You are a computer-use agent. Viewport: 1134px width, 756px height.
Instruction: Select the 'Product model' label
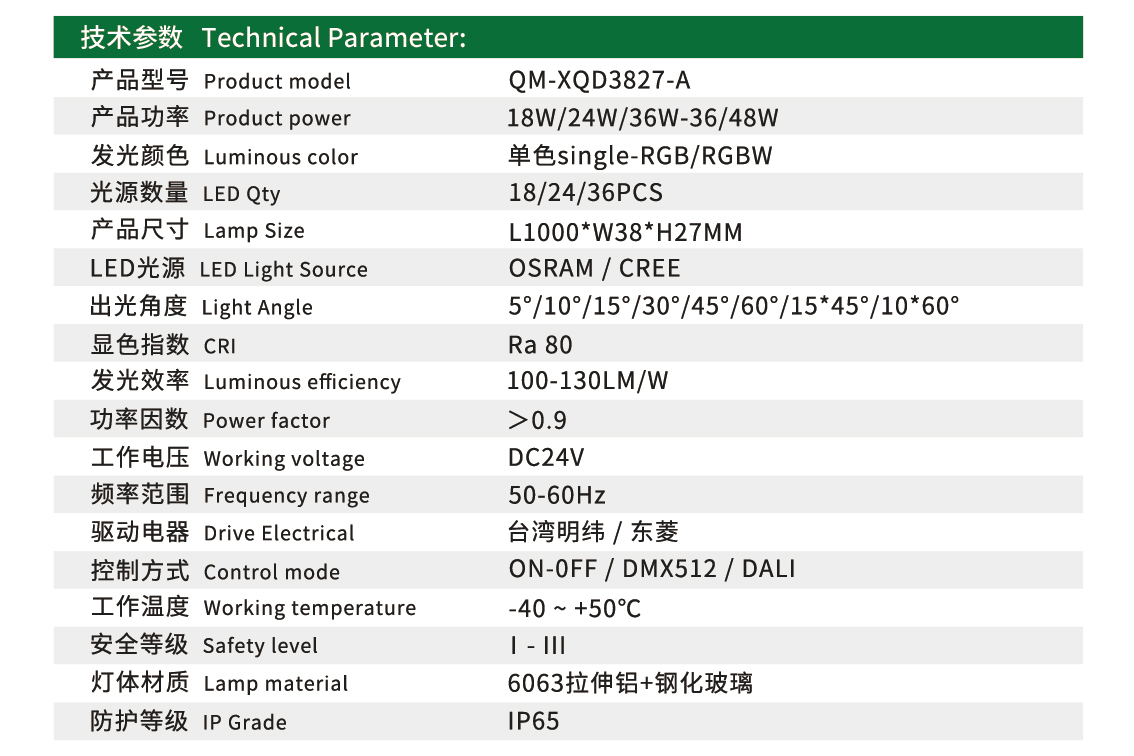point(277,82)
